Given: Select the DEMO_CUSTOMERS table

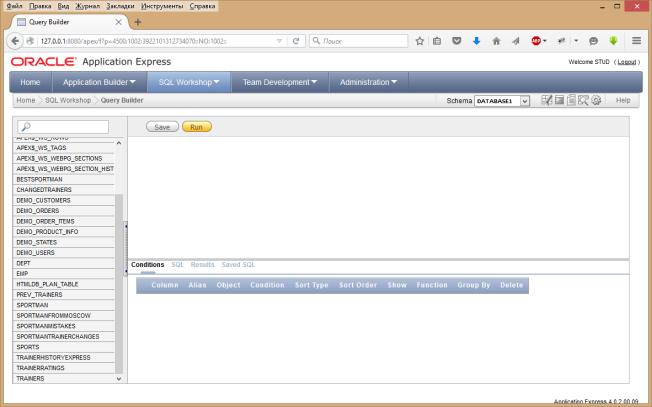Looking at the screenshot, I should click(x=64, y=200).
